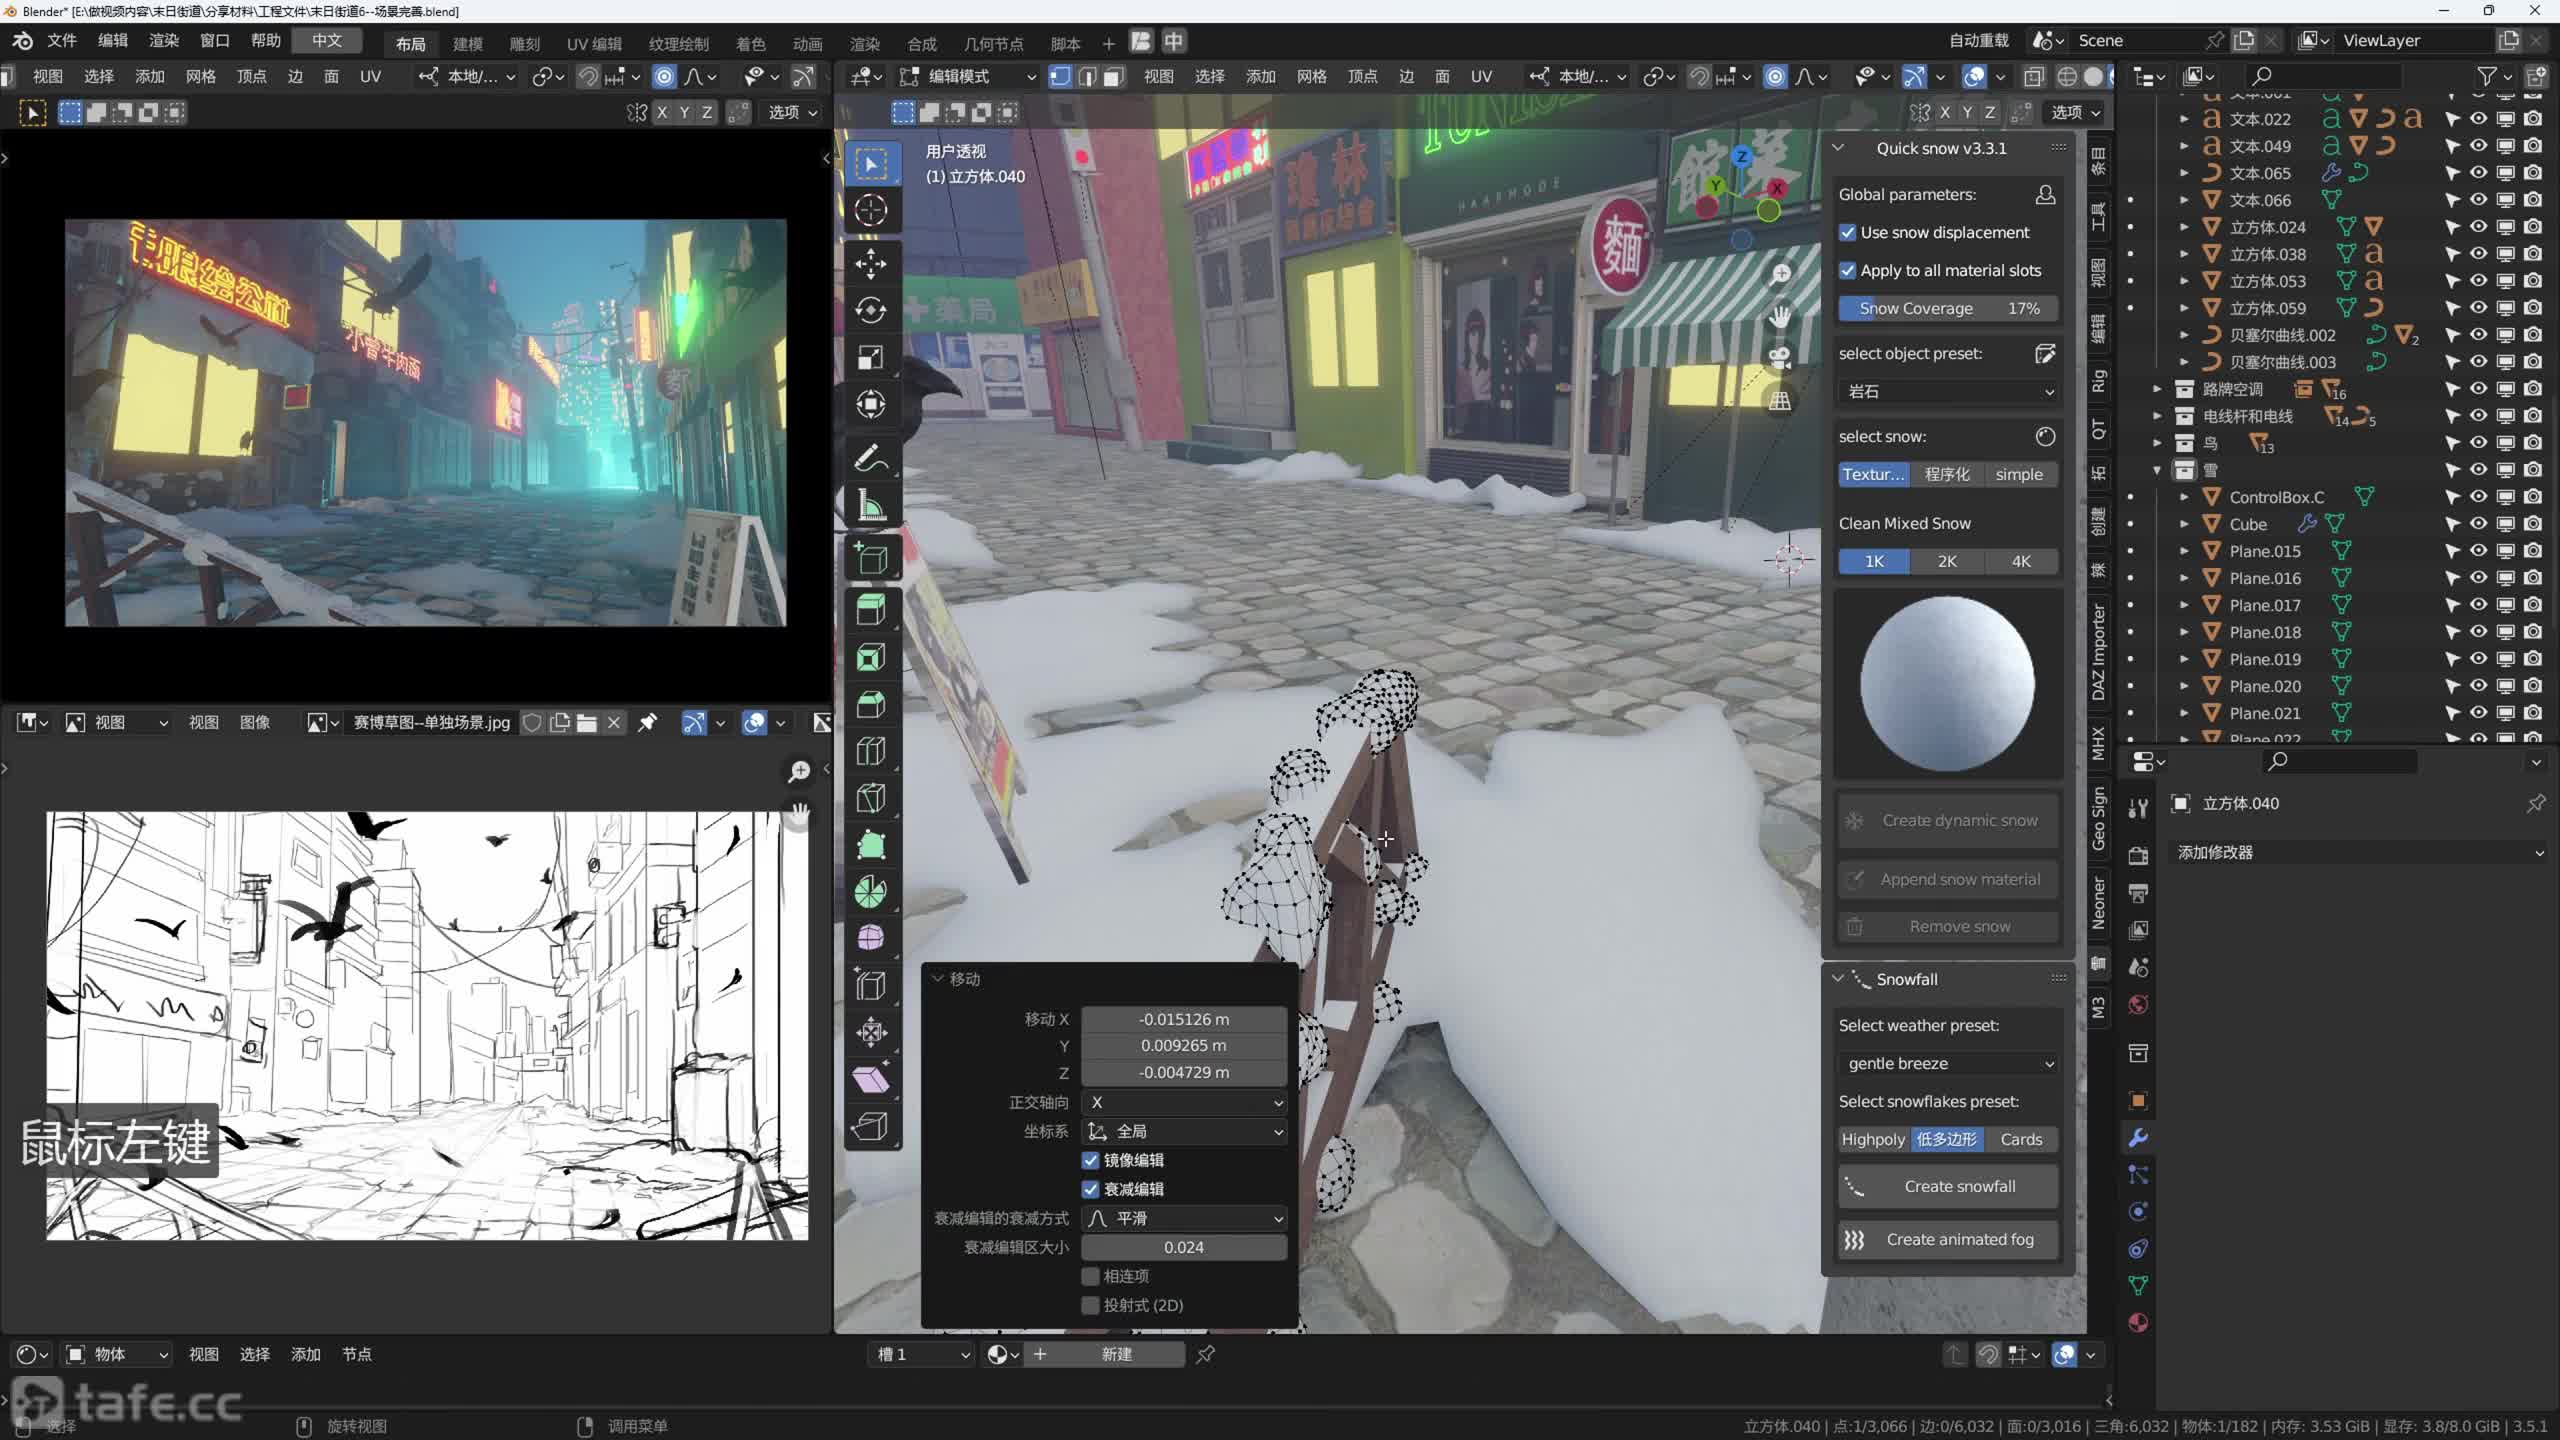
Task: Select the Poly Build tool
Action: click(x=871, y=845)
